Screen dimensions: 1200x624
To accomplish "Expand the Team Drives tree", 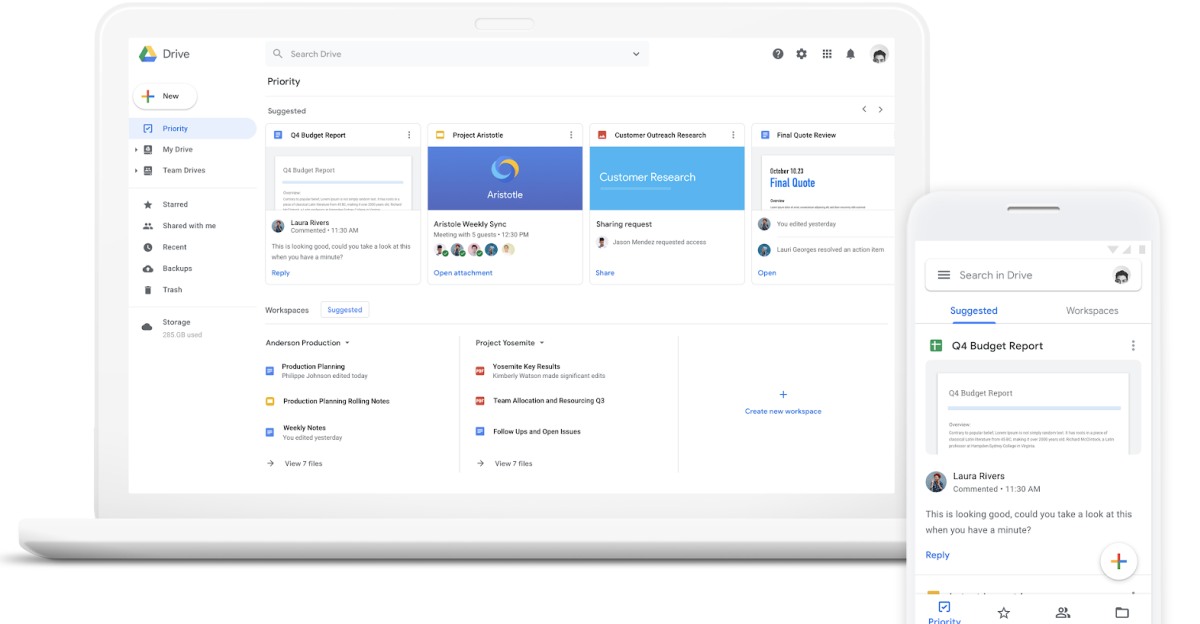I will 137,171.
